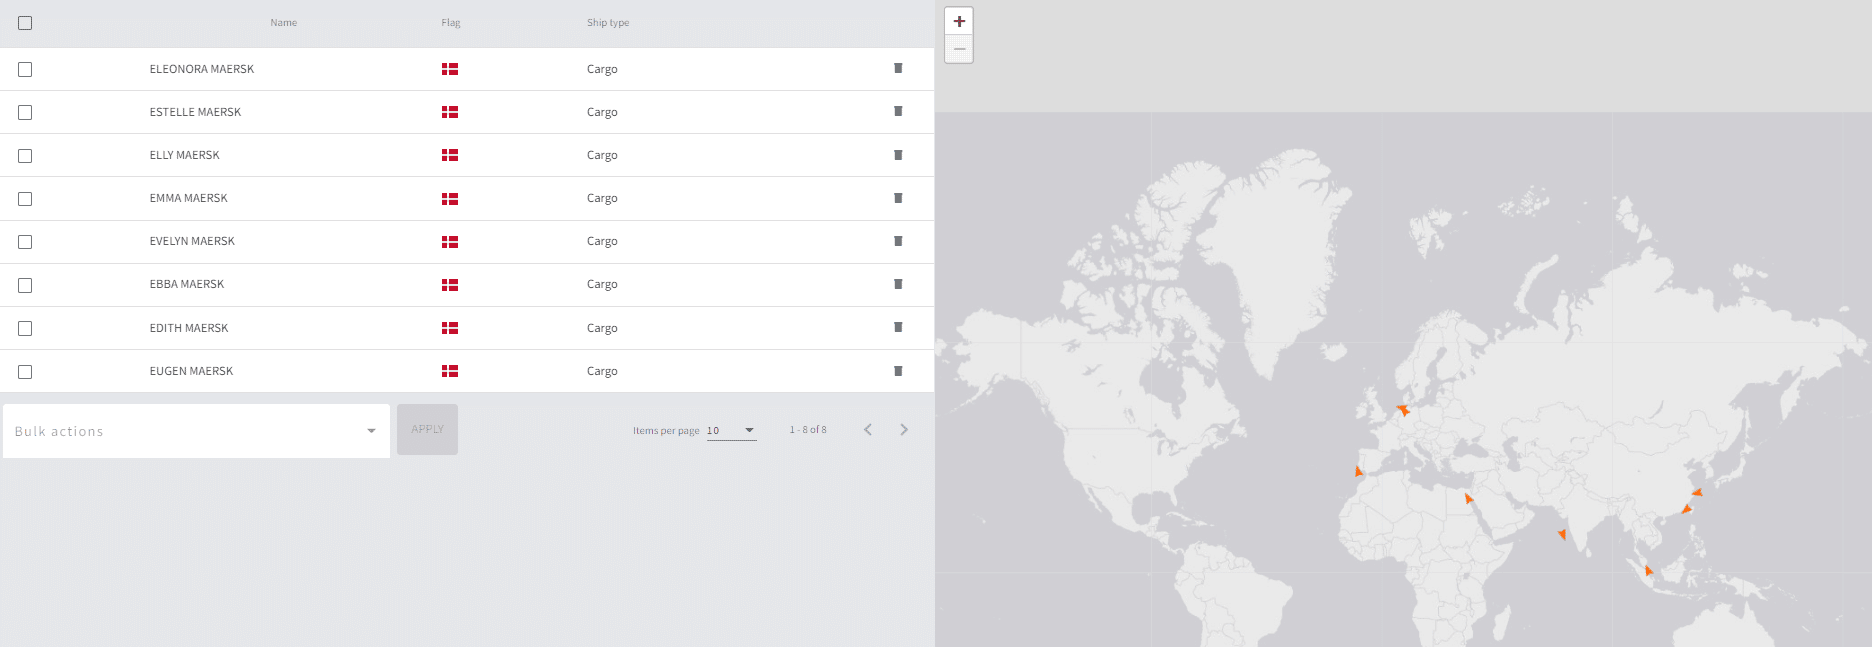Mark the EVELYN MAERSK checkbox
This screenshot has height=647, width=1872.
(x=25, y=242)
